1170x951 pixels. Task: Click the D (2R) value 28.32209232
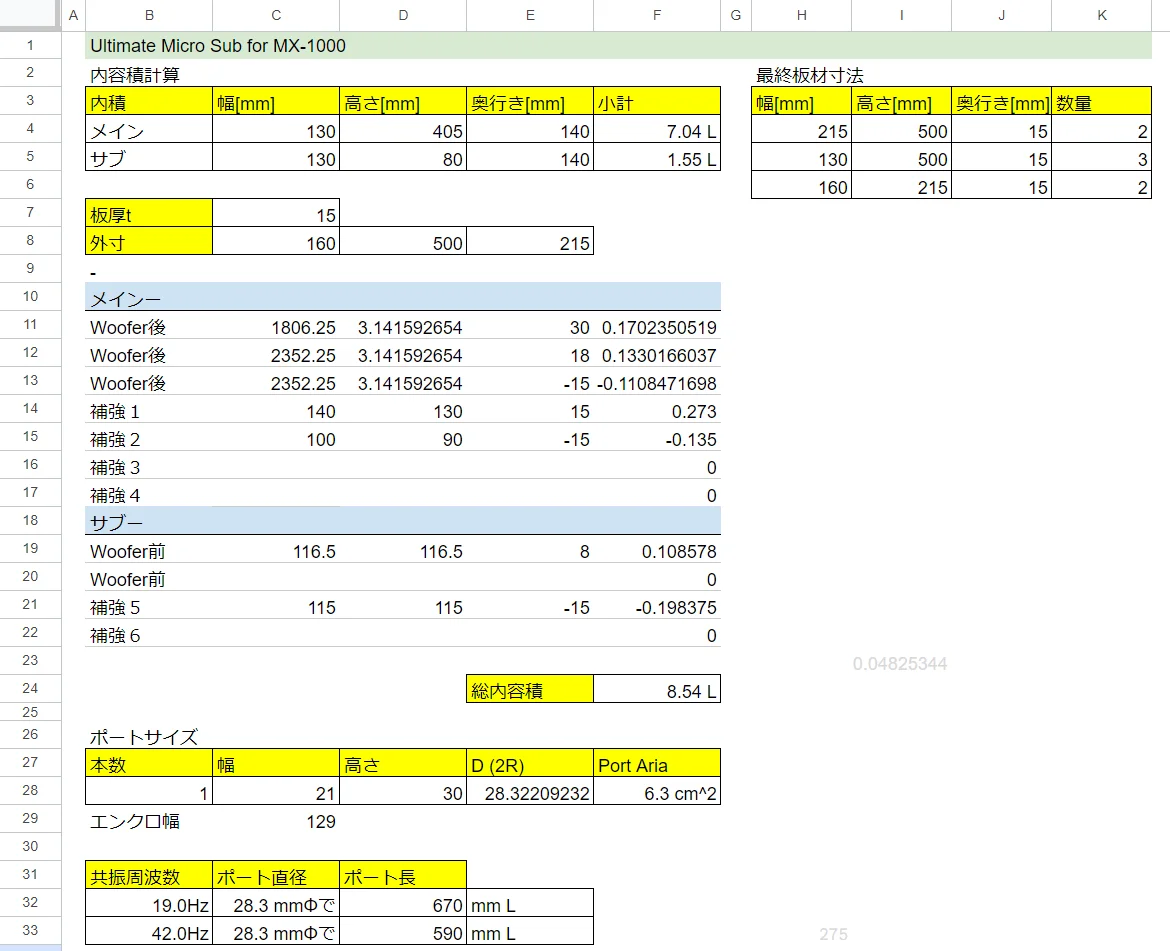(529, 794)
